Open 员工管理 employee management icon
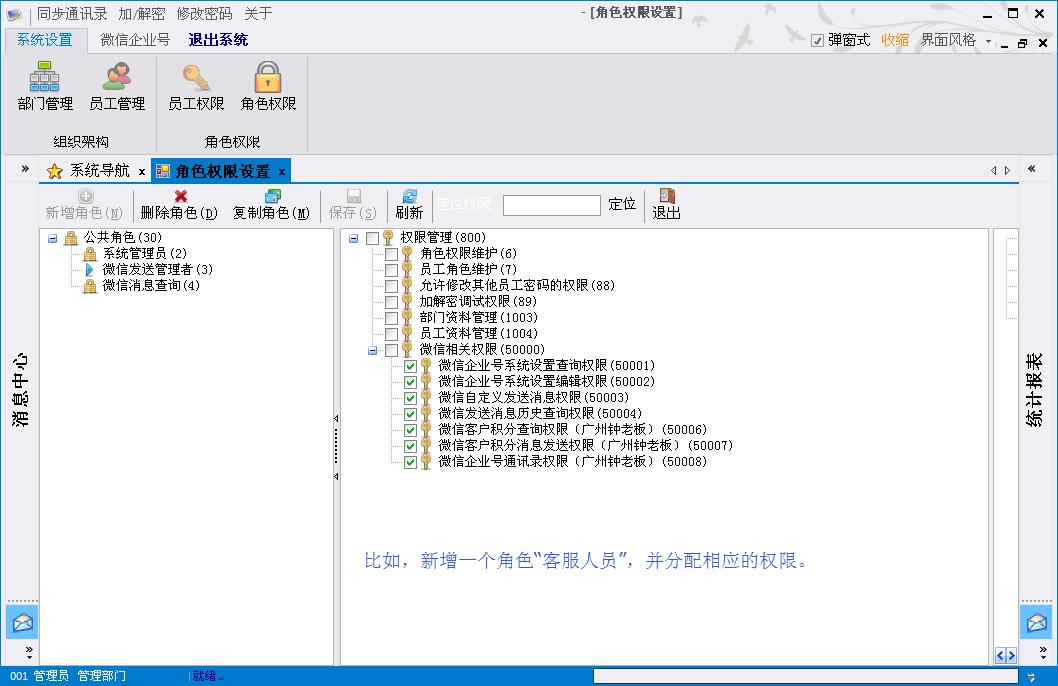1058x686 pixels. [117, 78]
